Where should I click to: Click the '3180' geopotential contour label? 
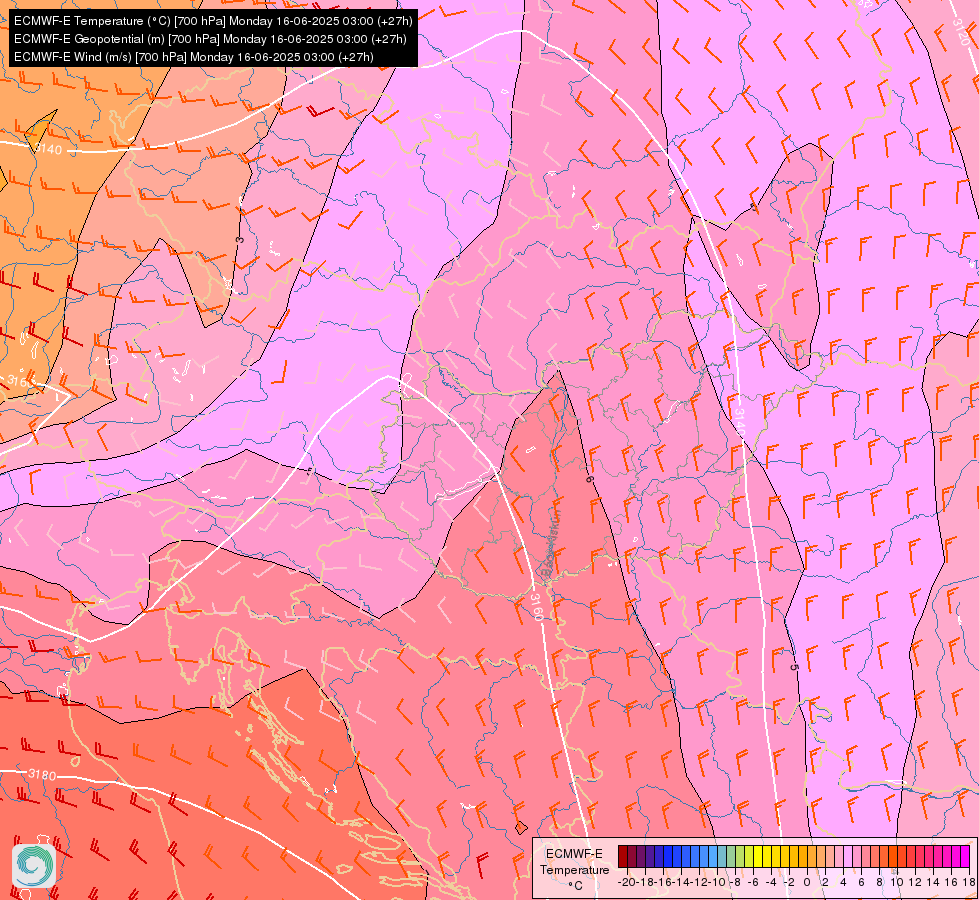42,774
